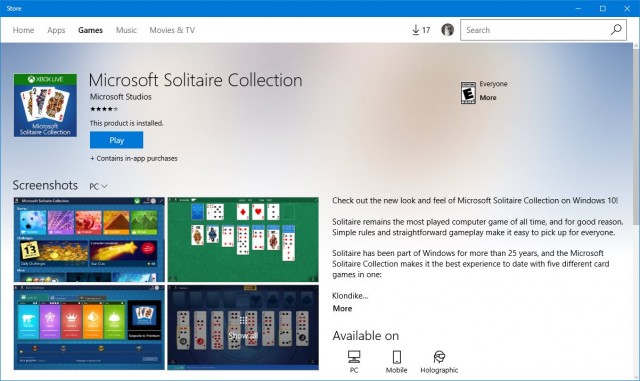Click the Microsoft Solitaire Collection app tile
Viewport: 640px width, 381px height.
[x=45, y=105]
